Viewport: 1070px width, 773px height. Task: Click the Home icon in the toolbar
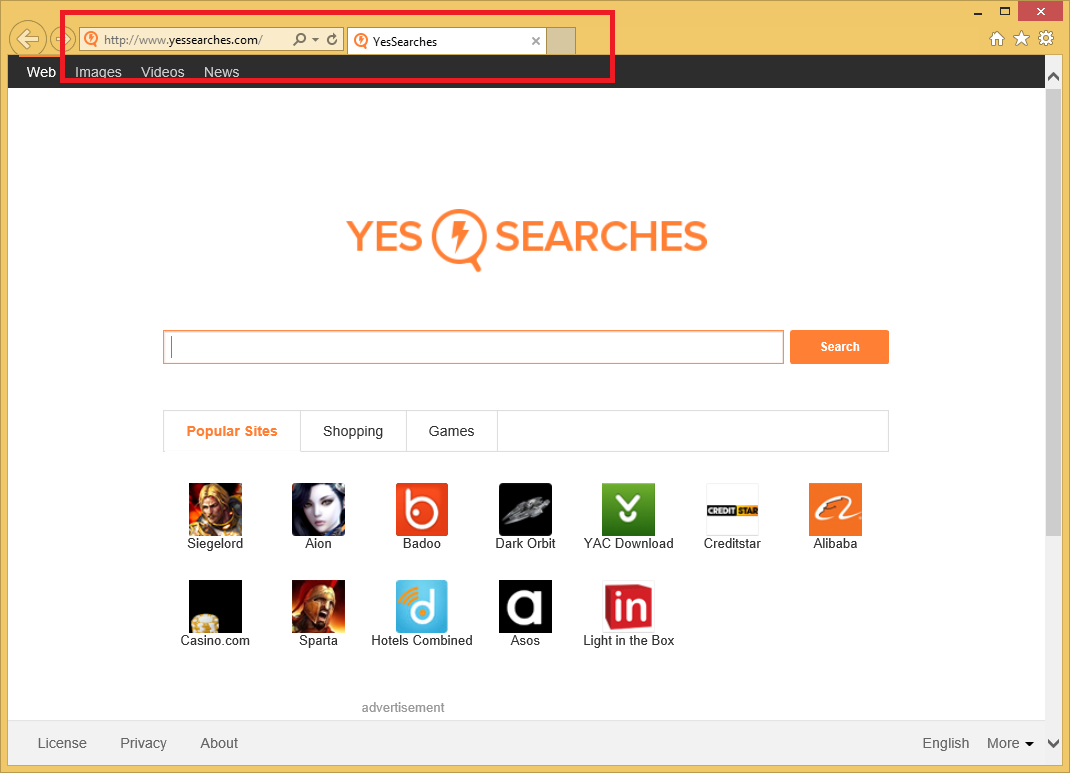click(x=997, y=38)
